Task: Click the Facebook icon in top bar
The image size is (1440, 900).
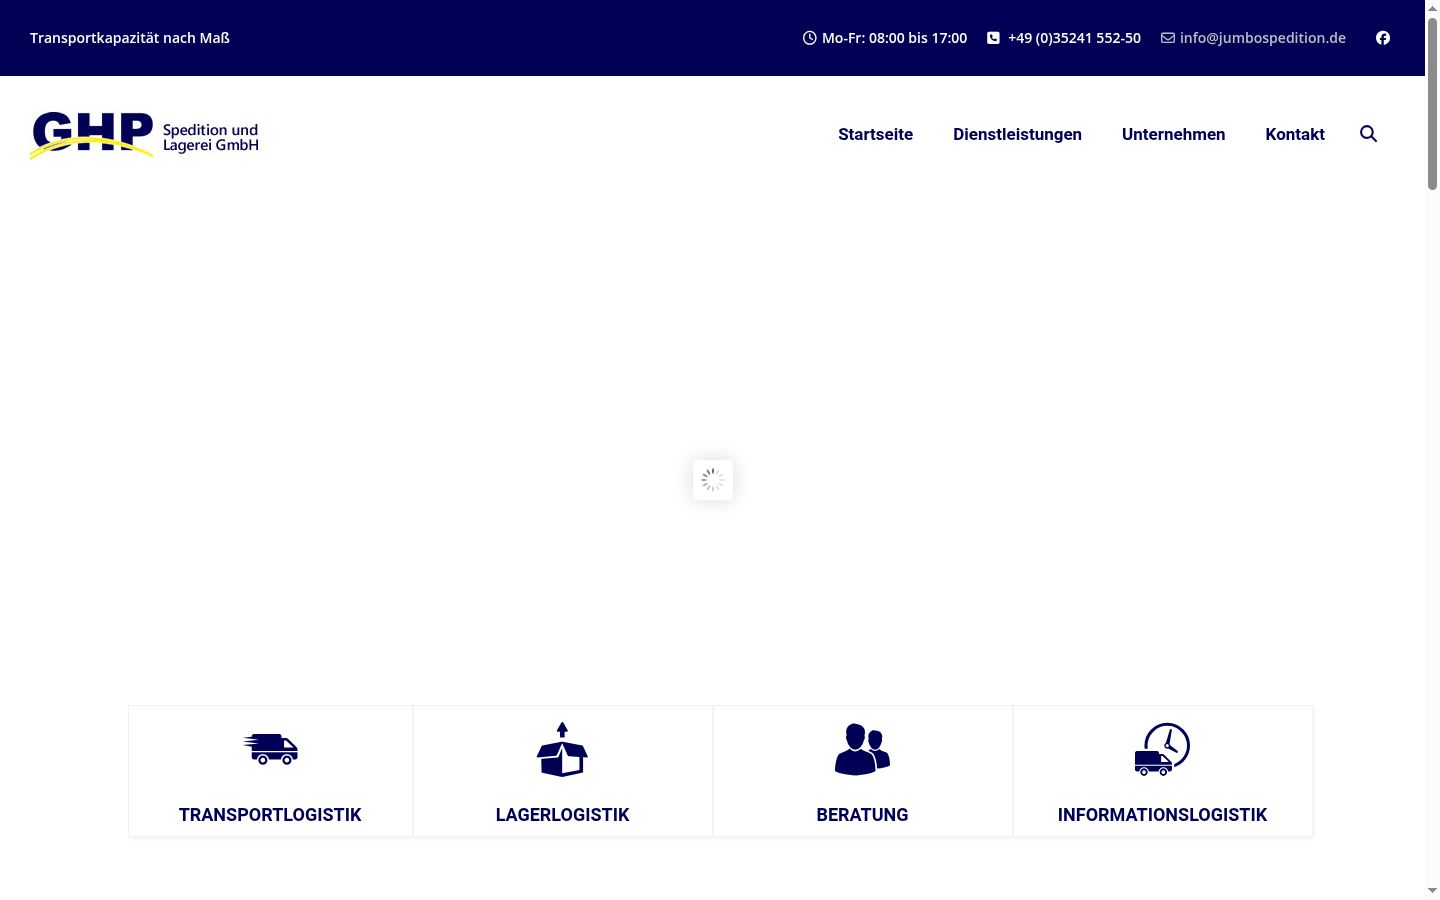Action: 1383,38
